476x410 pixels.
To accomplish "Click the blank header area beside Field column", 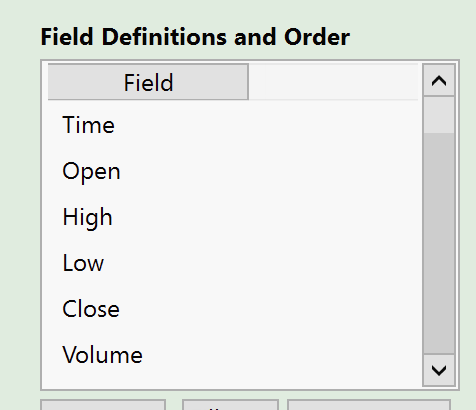I will coord(333,82).
